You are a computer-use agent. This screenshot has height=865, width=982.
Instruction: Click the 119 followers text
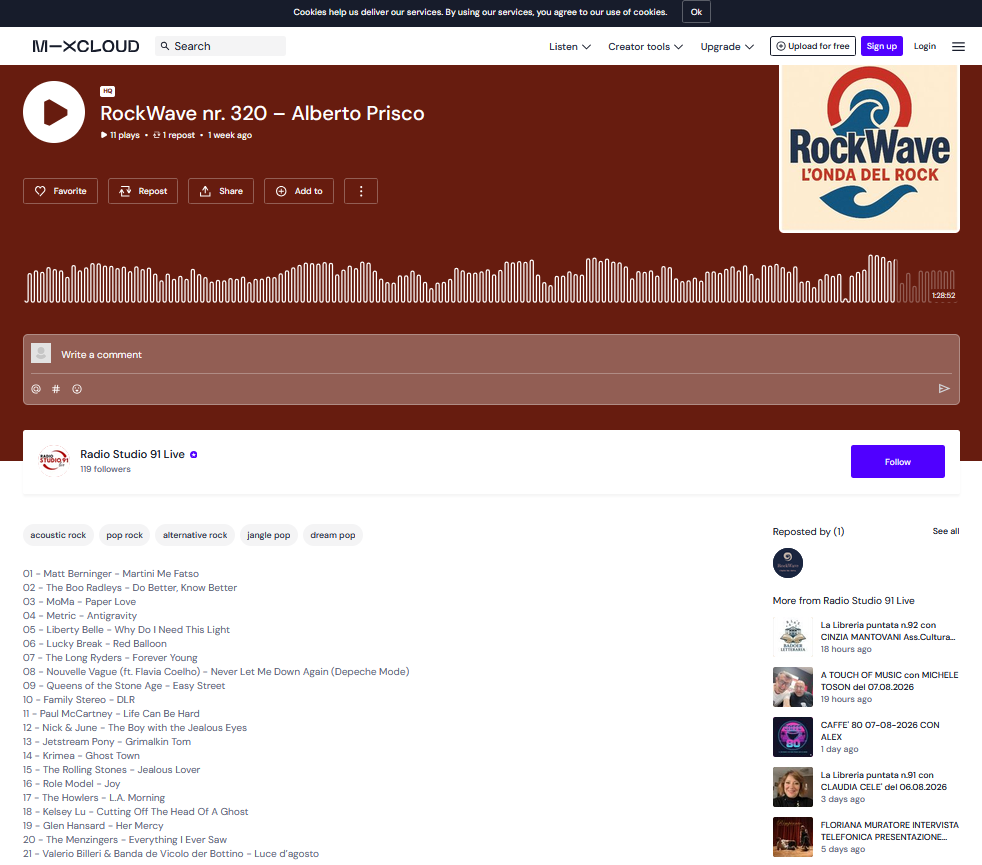click(x=105, y=469)
